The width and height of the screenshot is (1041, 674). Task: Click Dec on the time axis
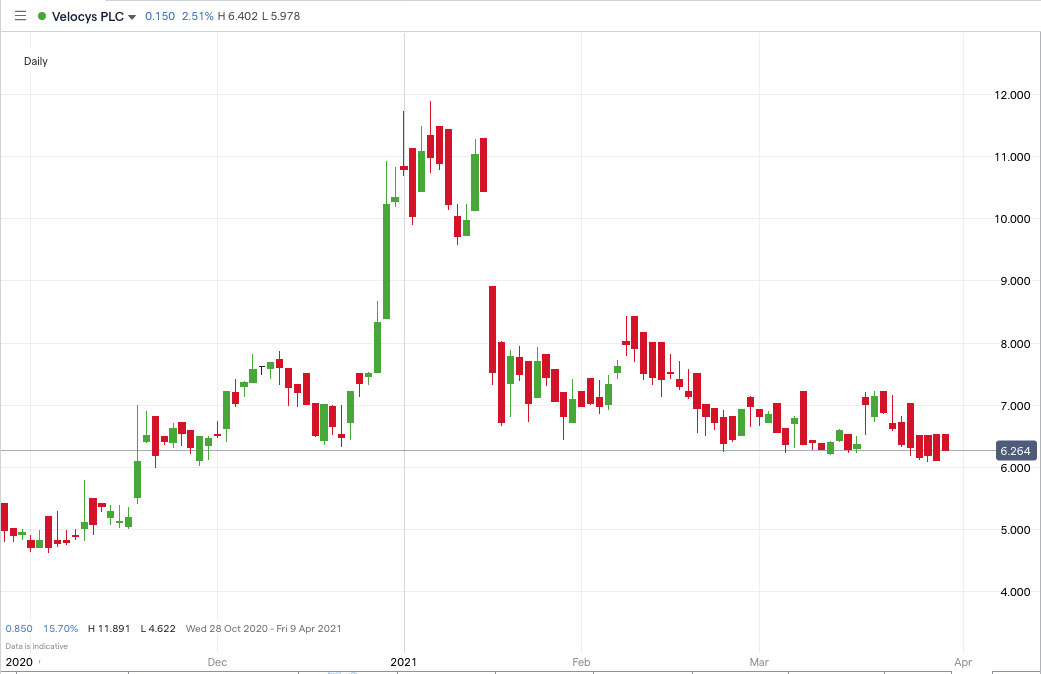[217, 662]
